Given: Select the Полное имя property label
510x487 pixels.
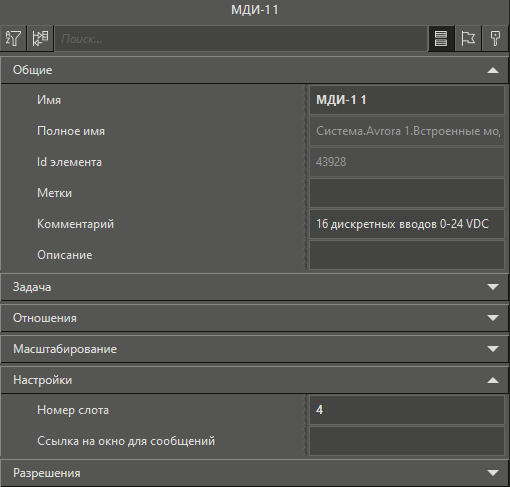Looking at the screenshot, I should point(71,131).
